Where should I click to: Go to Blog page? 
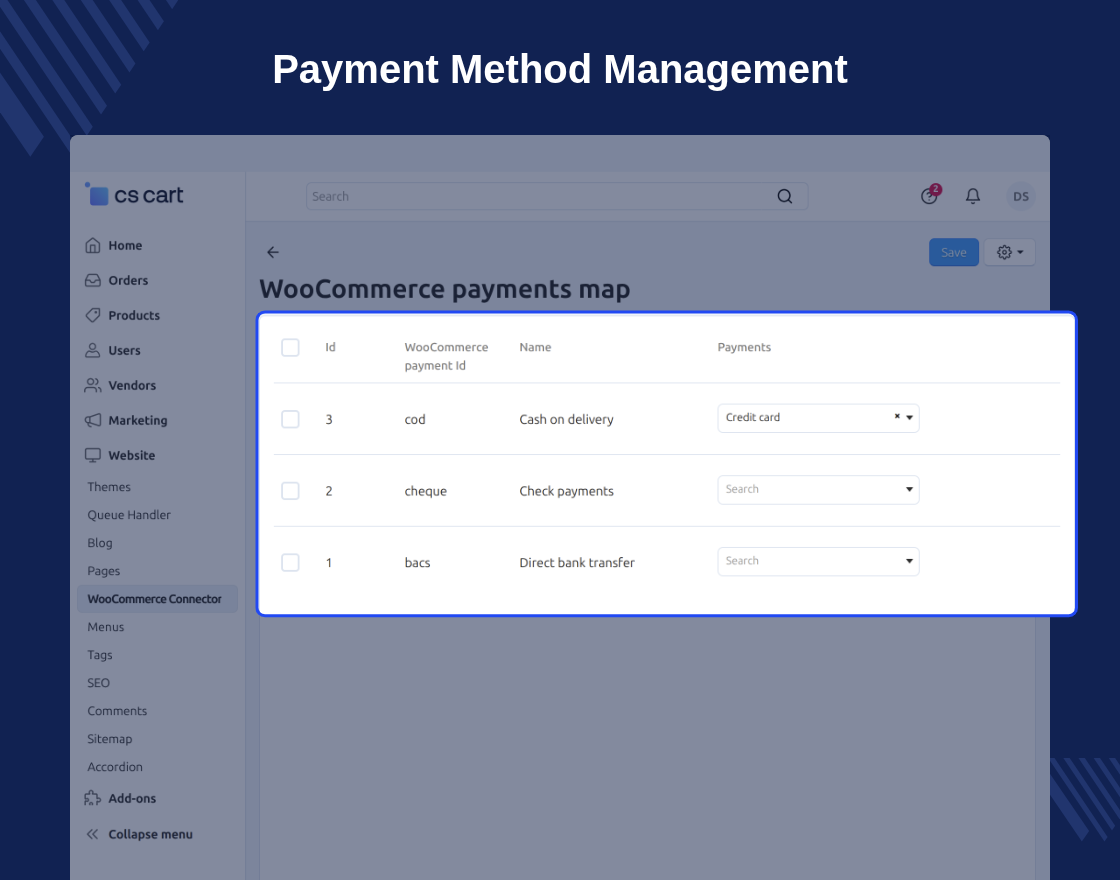click(x=100, y=542)
